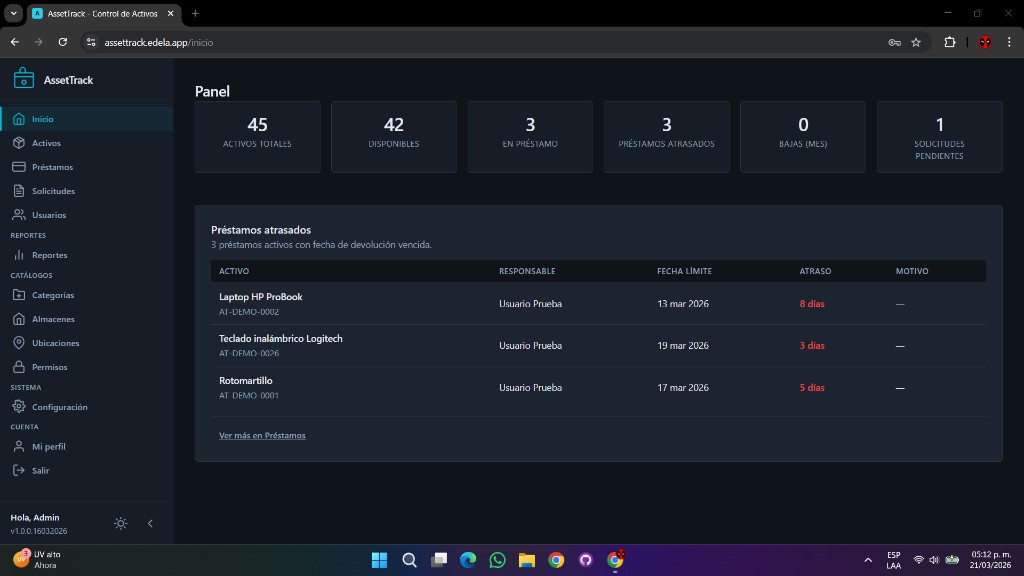Click the Ver más en Préstamos link
1024x576 pixels.
point(262,436)
